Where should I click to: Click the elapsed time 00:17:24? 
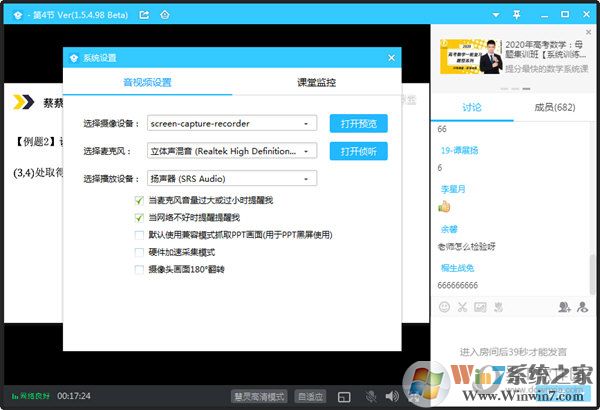(x=74, y=396)
